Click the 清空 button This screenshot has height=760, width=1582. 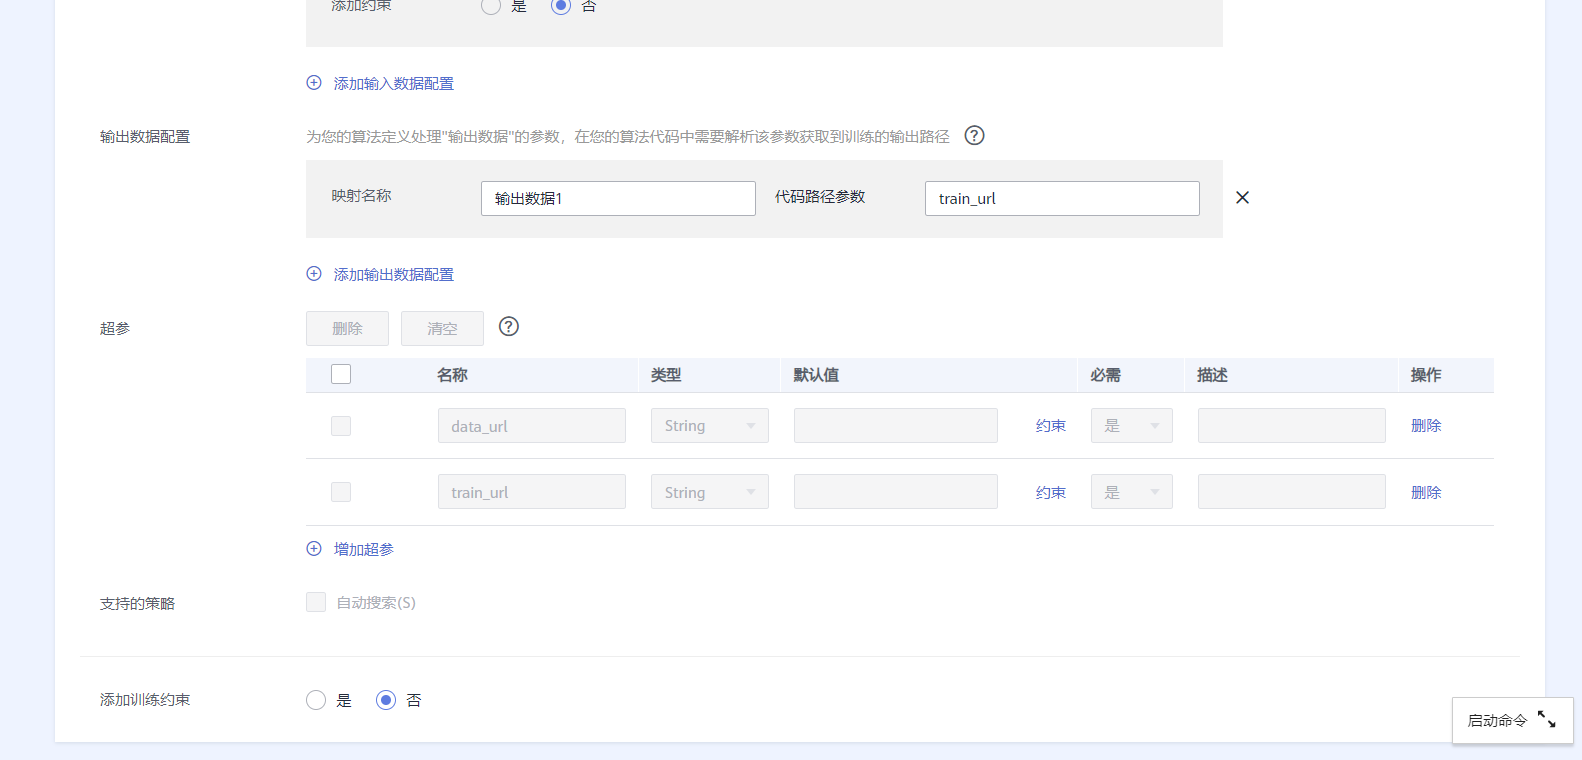pyautogui.click(x=442, y=328)
